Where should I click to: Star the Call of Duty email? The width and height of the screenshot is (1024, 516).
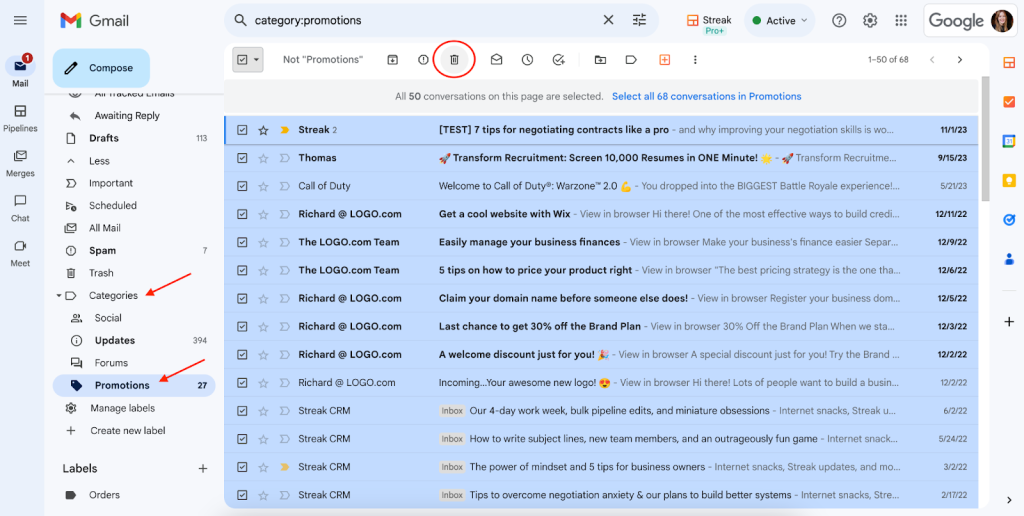[263, 186]
